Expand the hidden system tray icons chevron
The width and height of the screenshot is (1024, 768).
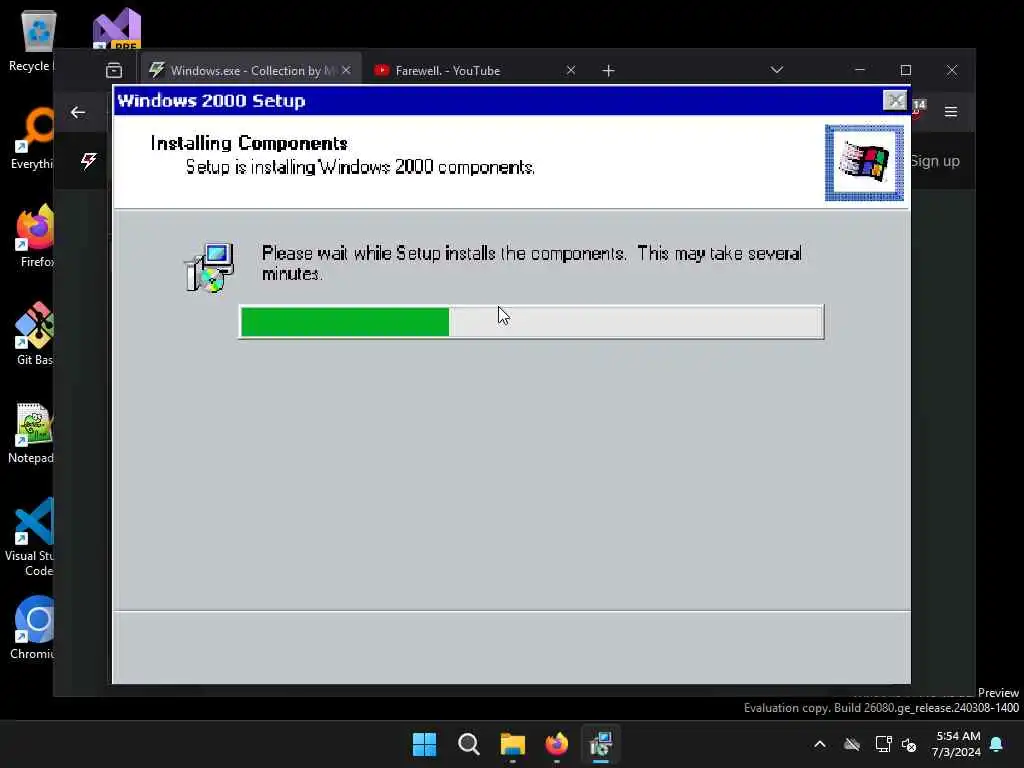(820, 744)
